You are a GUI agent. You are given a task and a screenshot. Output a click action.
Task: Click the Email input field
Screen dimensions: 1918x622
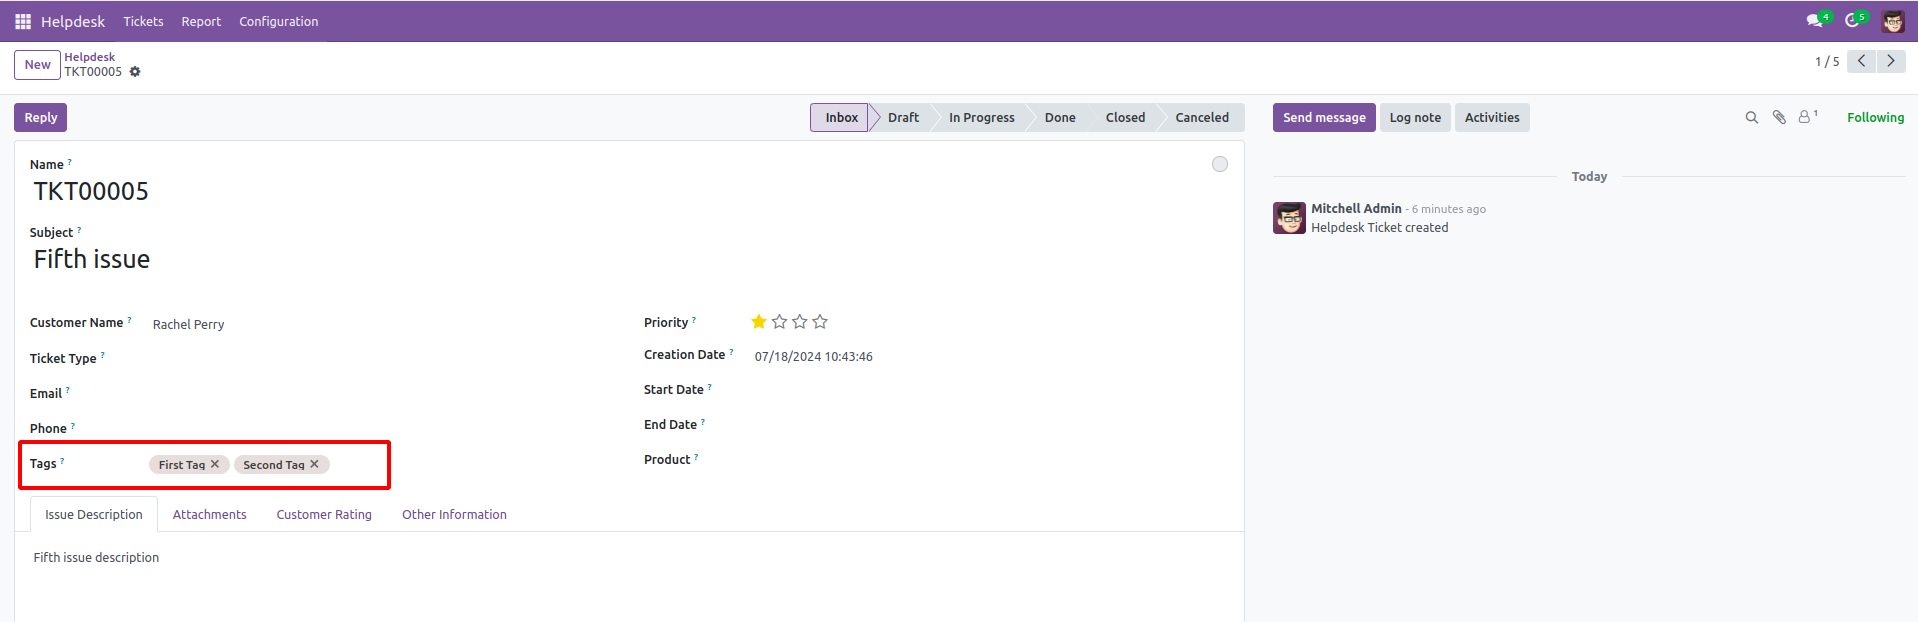380,394
